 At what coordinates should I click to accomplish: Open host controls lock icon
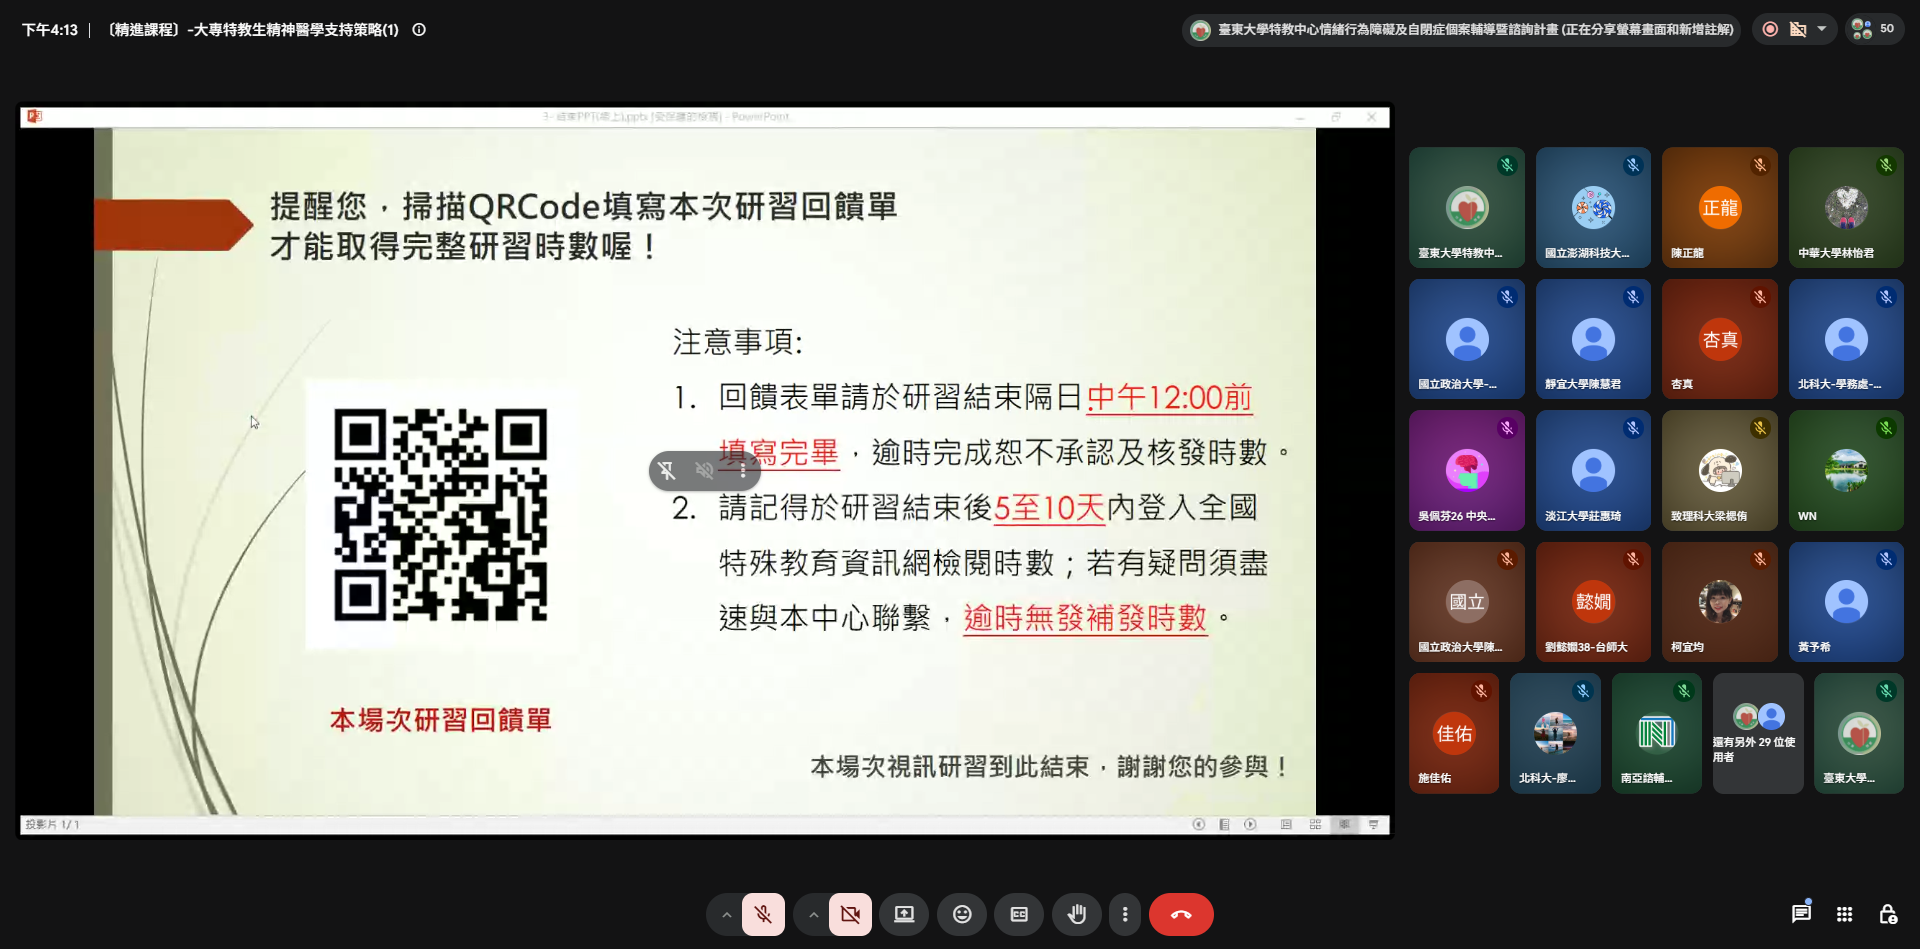pyautogui.click(x=1888, y=914)
